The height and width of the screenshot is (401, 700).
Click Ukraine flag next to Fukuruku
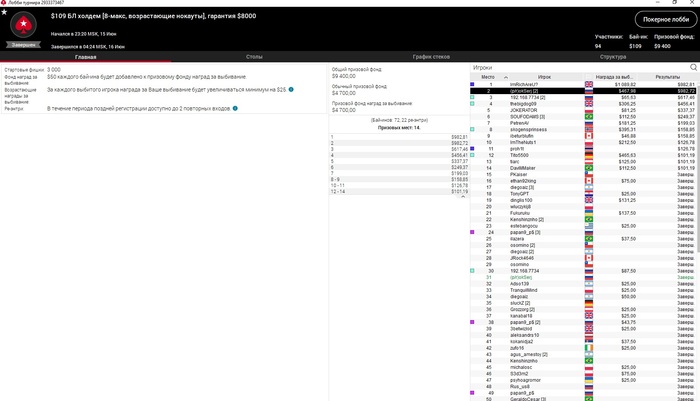pos(589,213)
